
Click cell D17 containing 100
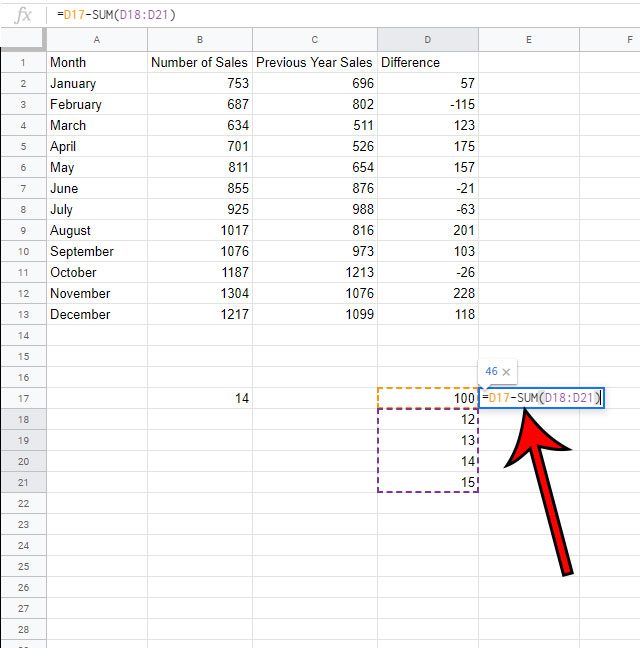(x=428, y=398)
